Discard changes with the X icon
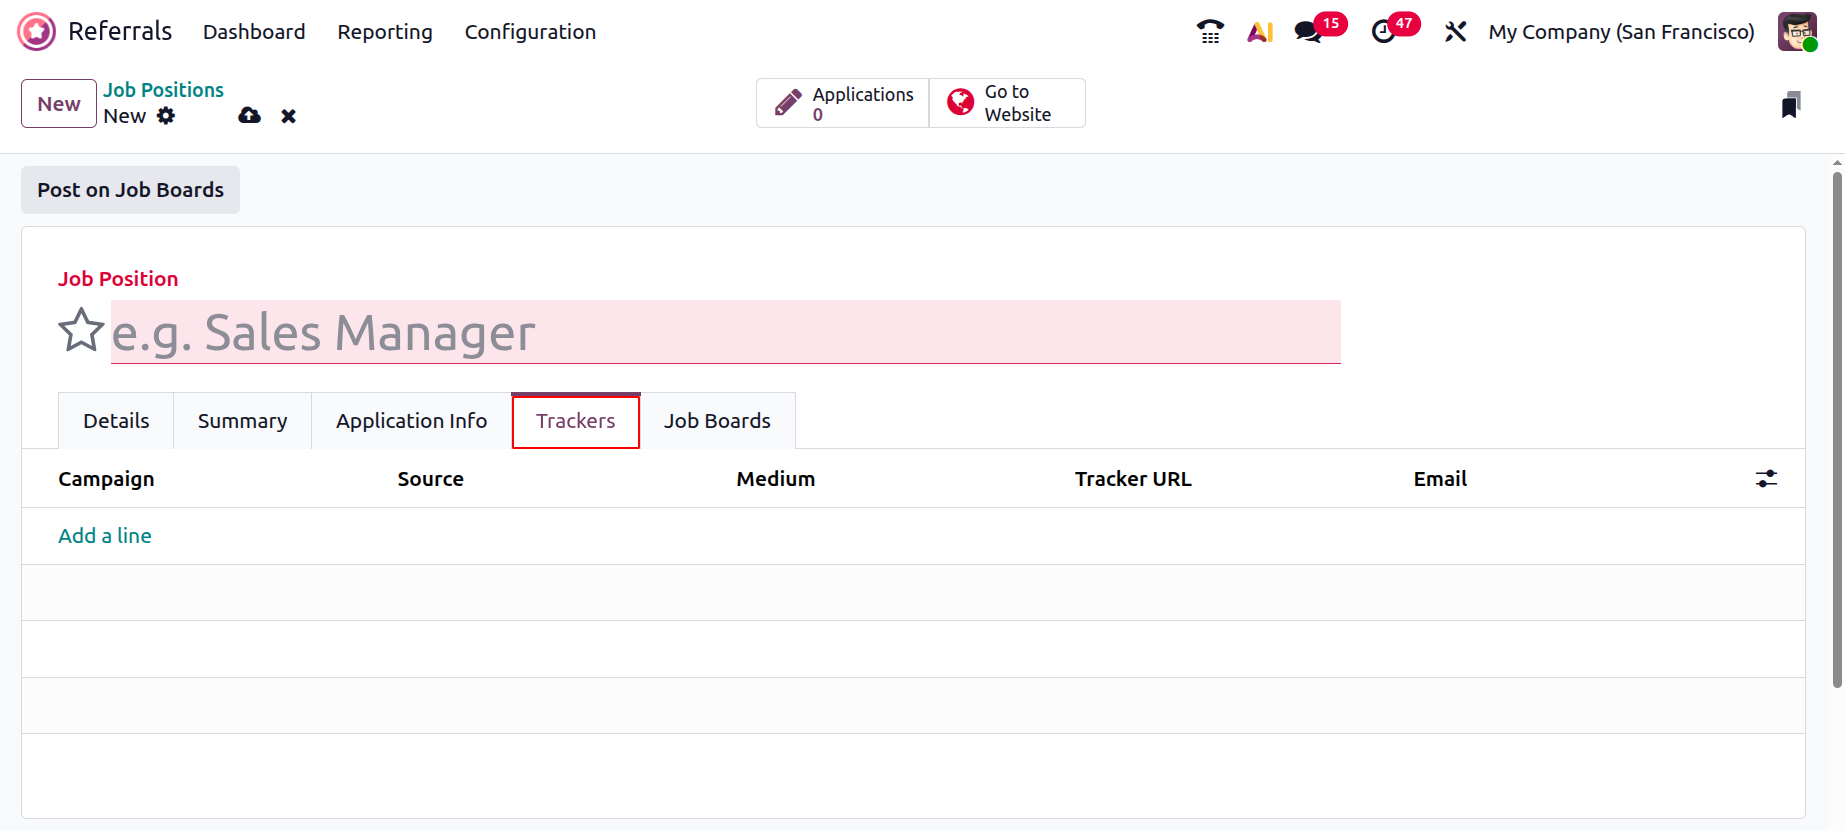 pyautogui.click(x=289, y=116)
